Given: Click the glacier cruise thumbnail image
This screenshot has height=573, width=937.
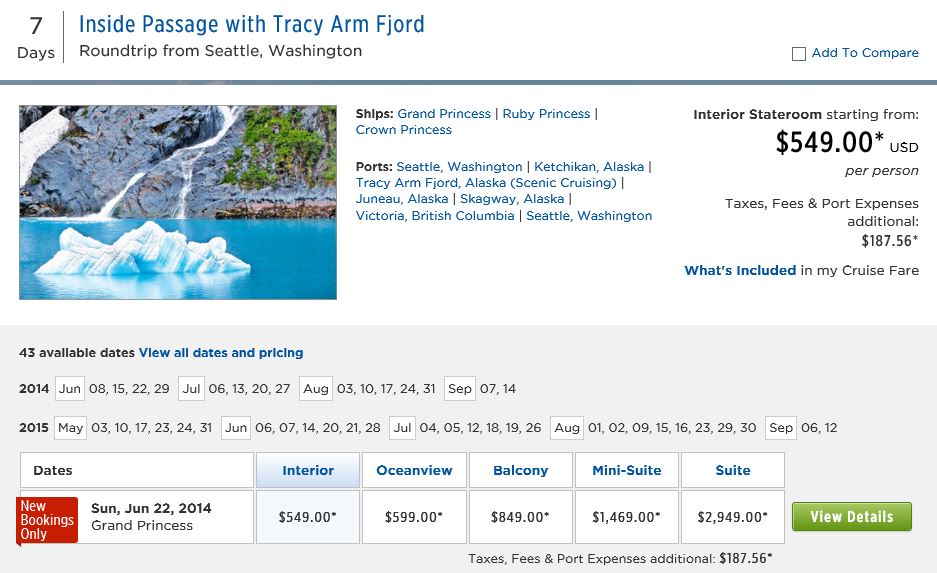Looking at the screenshot, I should [178, 202].
